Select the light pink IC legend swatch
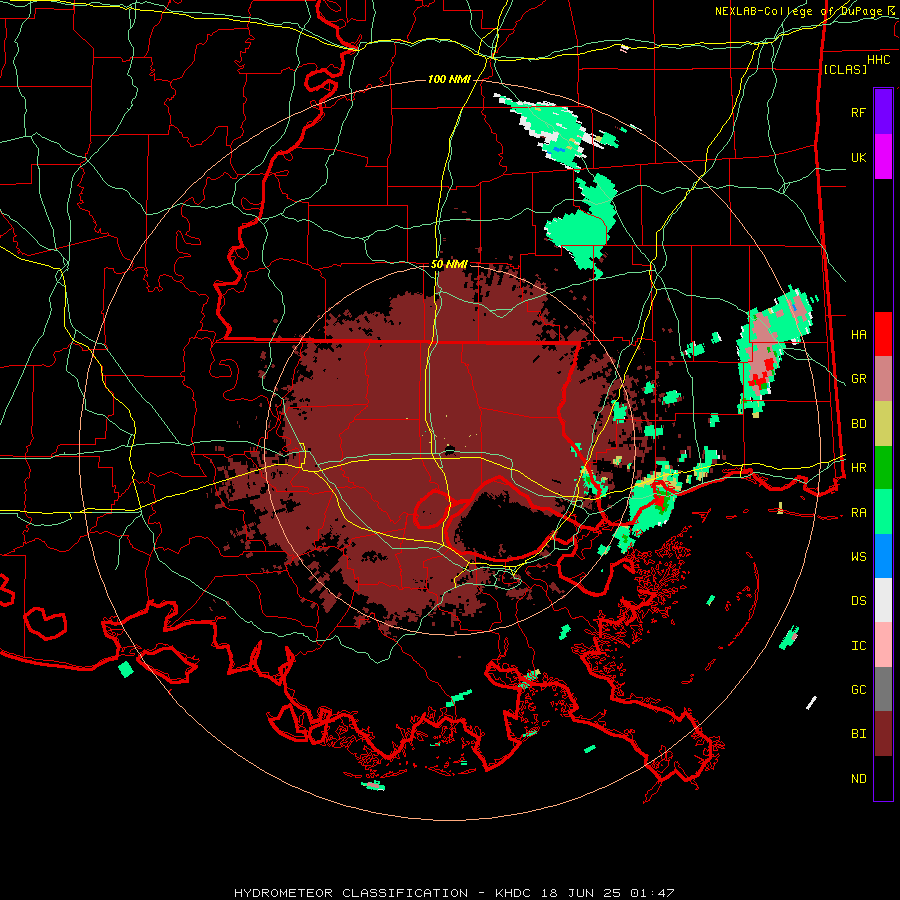This screenshot has width=900, height=900. 883,645
